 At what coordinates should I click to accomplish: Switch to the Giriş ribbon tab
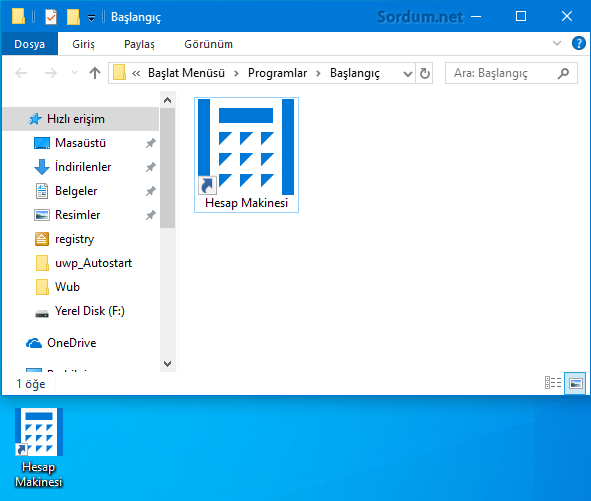83,44
